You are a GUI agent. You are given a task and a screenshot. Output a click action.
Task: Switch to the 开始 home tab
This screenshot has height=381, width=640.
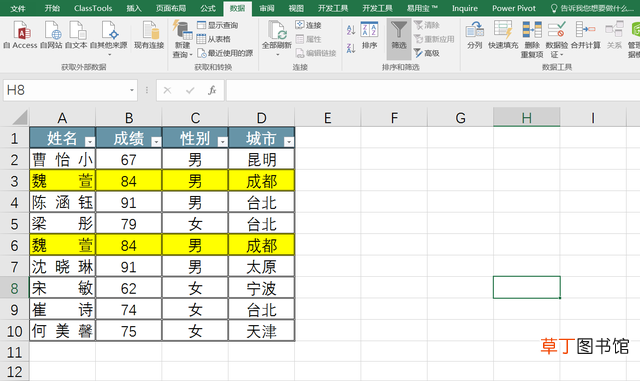(x=52, y=8)
